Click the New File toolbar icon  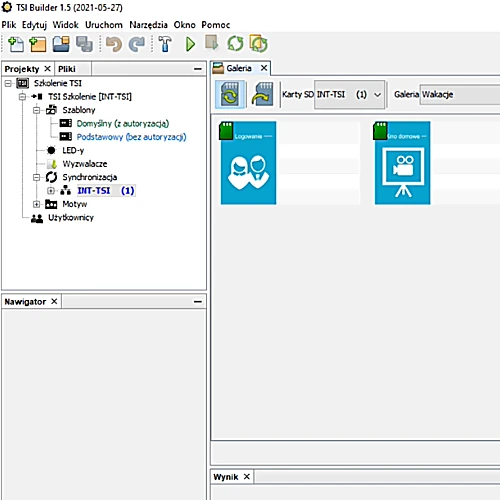click(x=16, y=44)
